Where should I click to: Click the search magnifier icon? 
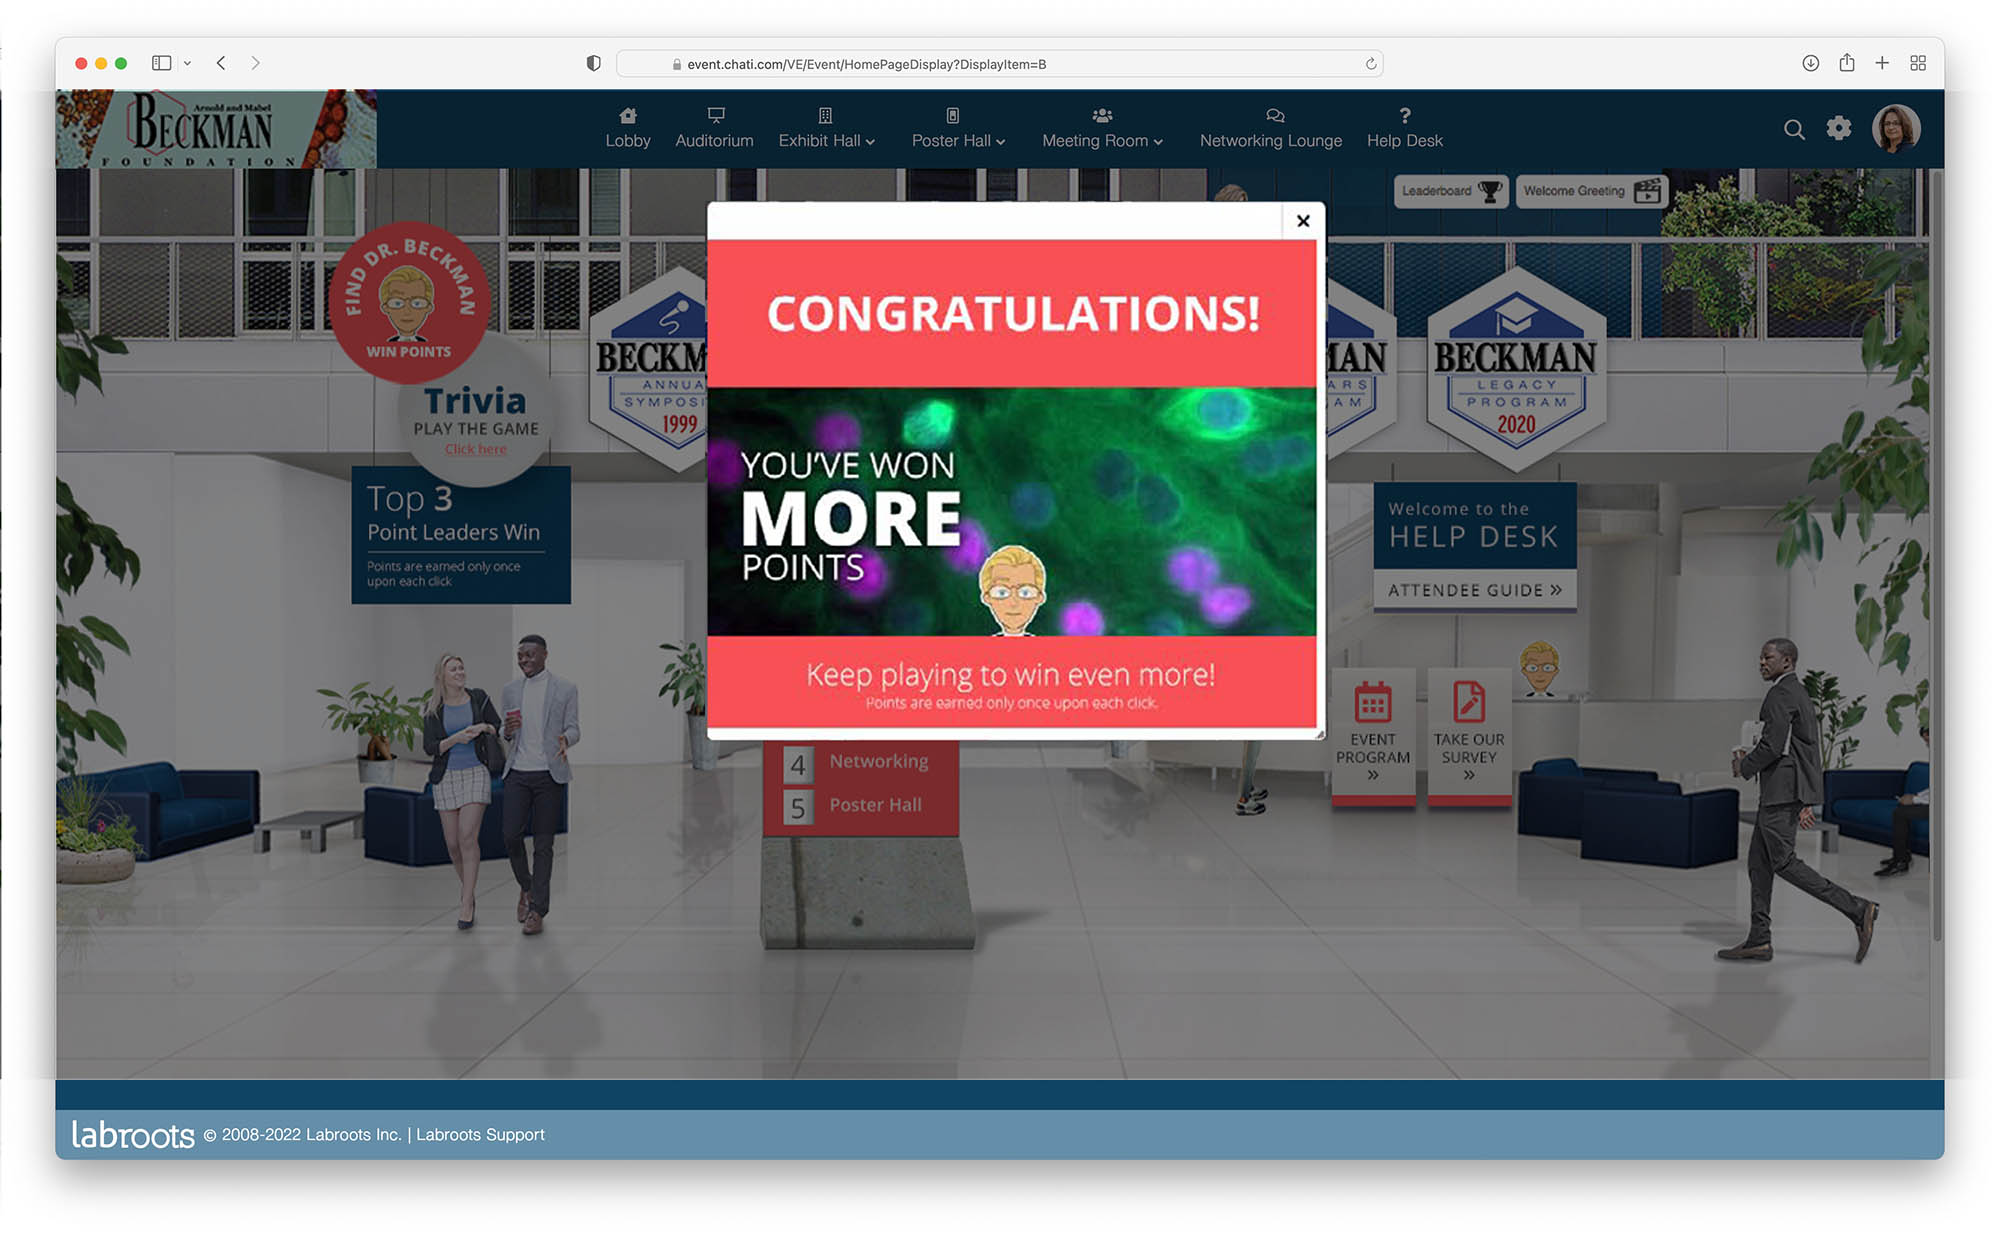tap(1794, 129)
